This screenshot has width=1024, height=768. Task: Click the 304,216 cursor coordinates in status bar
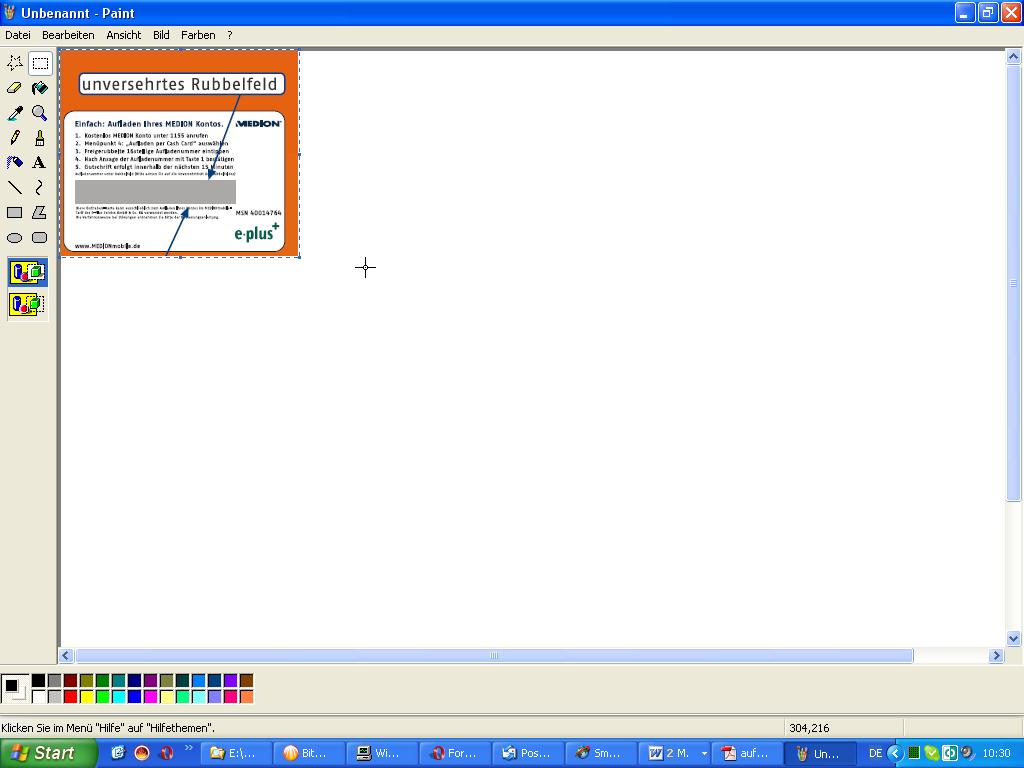pyautogui.click(x=809, y=728)
